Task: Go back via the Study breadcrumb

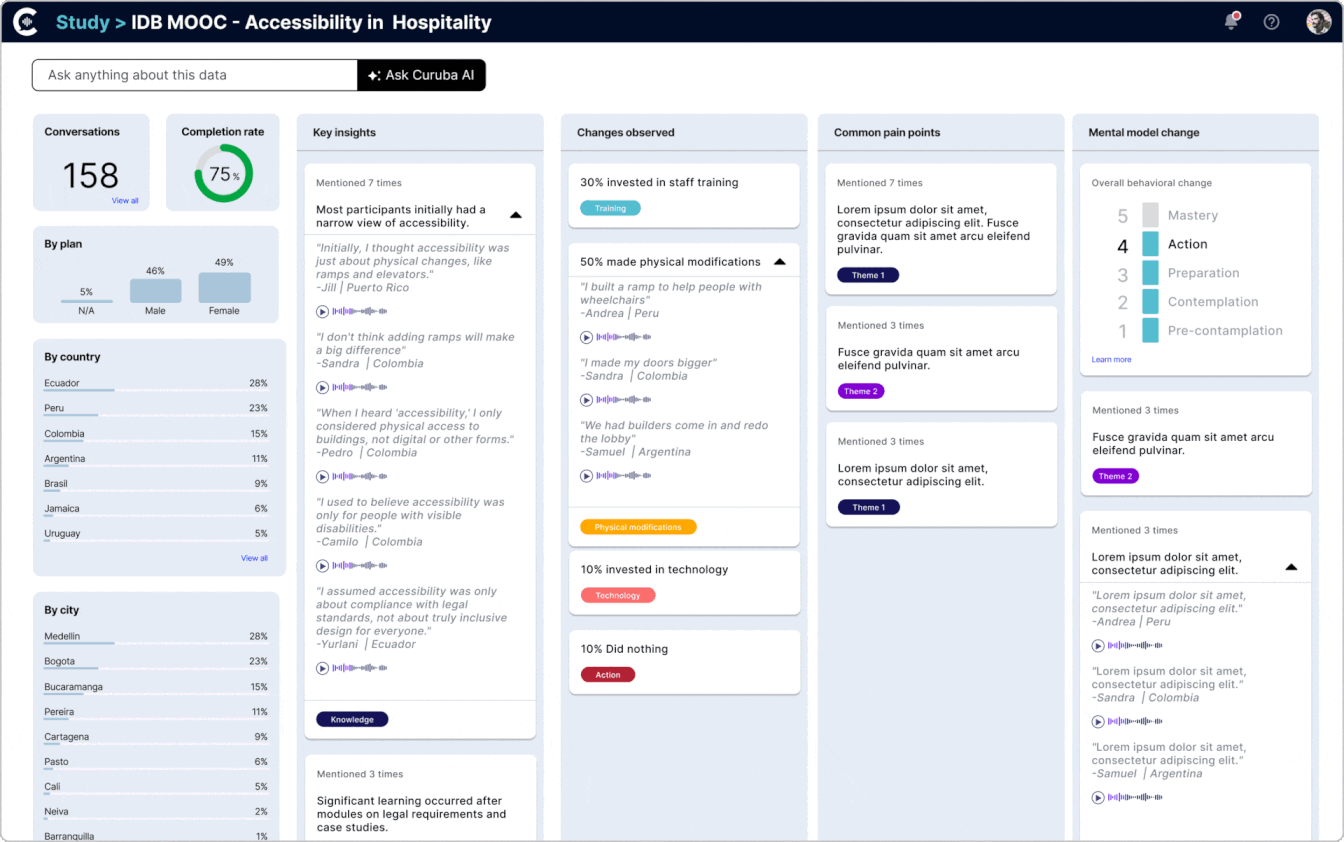Action: click(83, 22)
